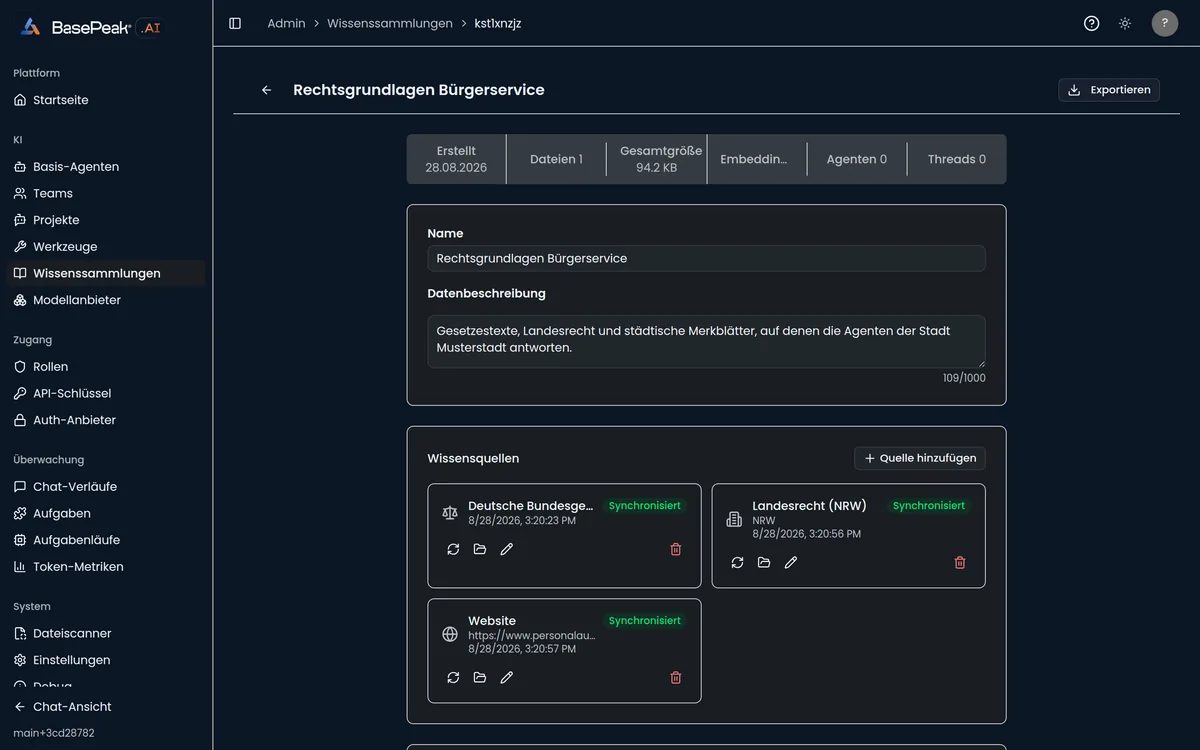
Task: Delete the Landesrecht (NRW) source
Action: (x=960, y=562)
